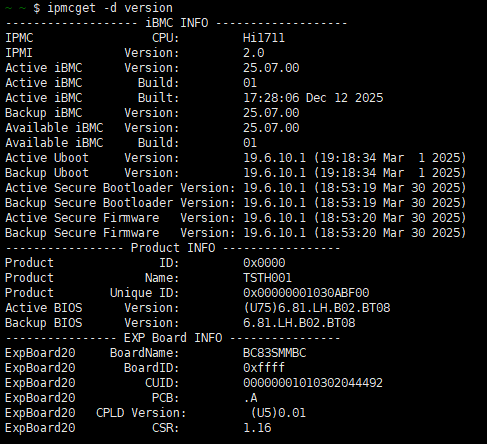The height and width of the screenshot is (444, 487).
Task: Click the Product Name value TSTH001
Action: (x=267, y=278)
